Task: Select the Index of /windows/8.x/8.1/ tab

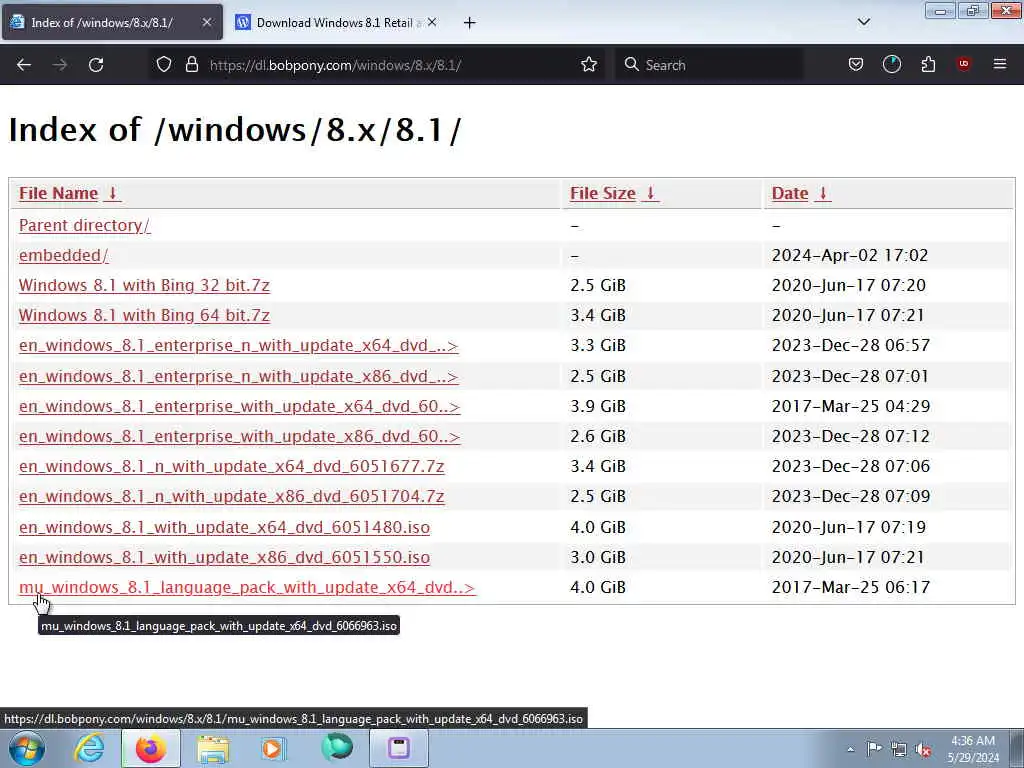Action: tap(112, 23)
